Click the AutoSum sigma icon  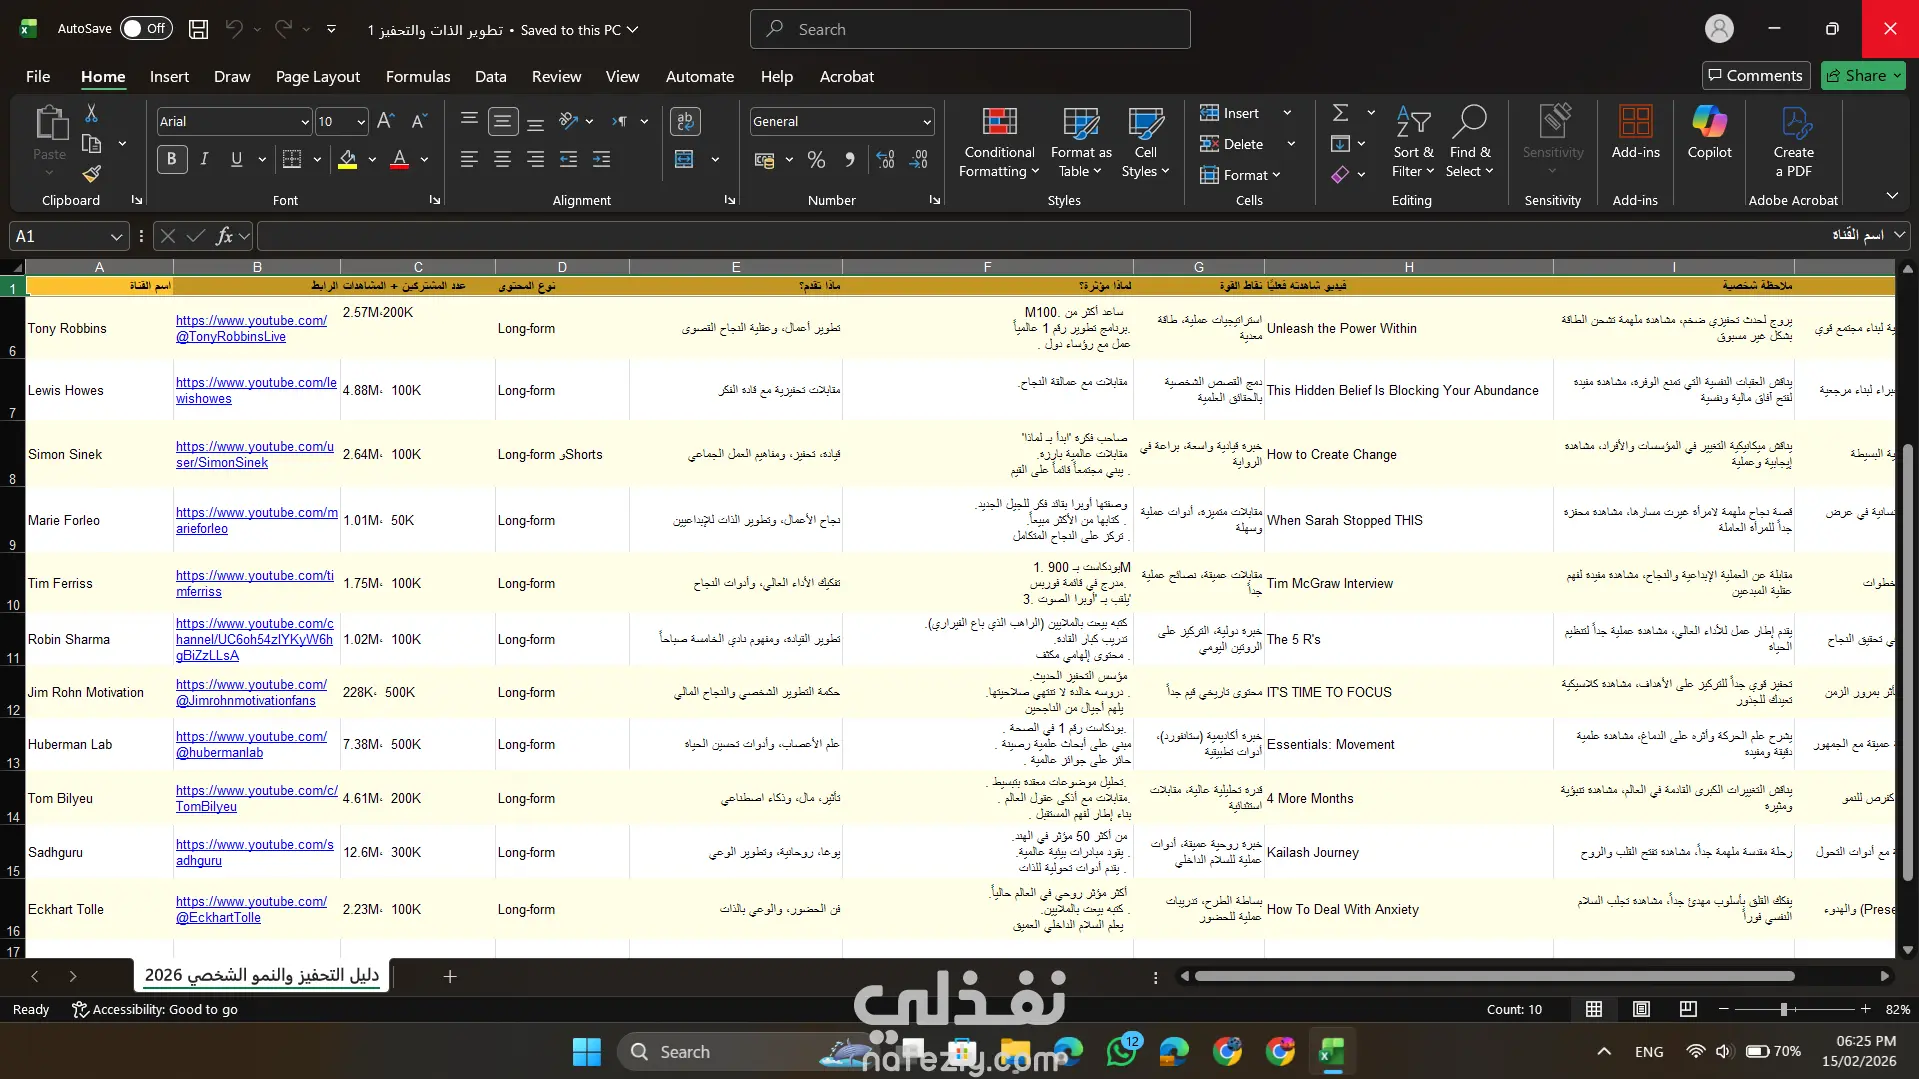(x=1341, y=113)
